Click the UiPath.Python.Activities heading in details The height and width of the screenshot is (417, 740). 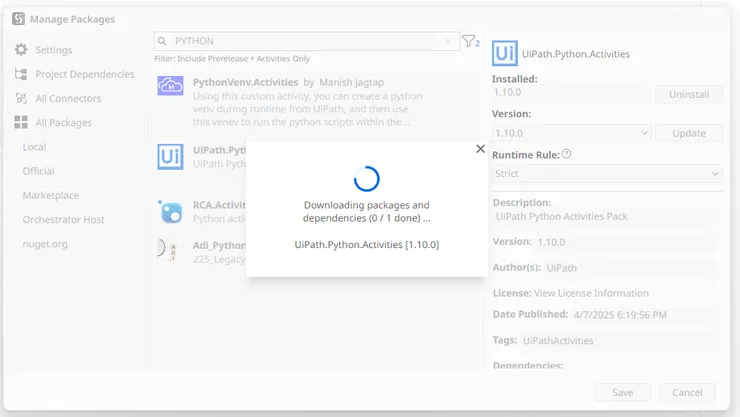pos(576,54)
